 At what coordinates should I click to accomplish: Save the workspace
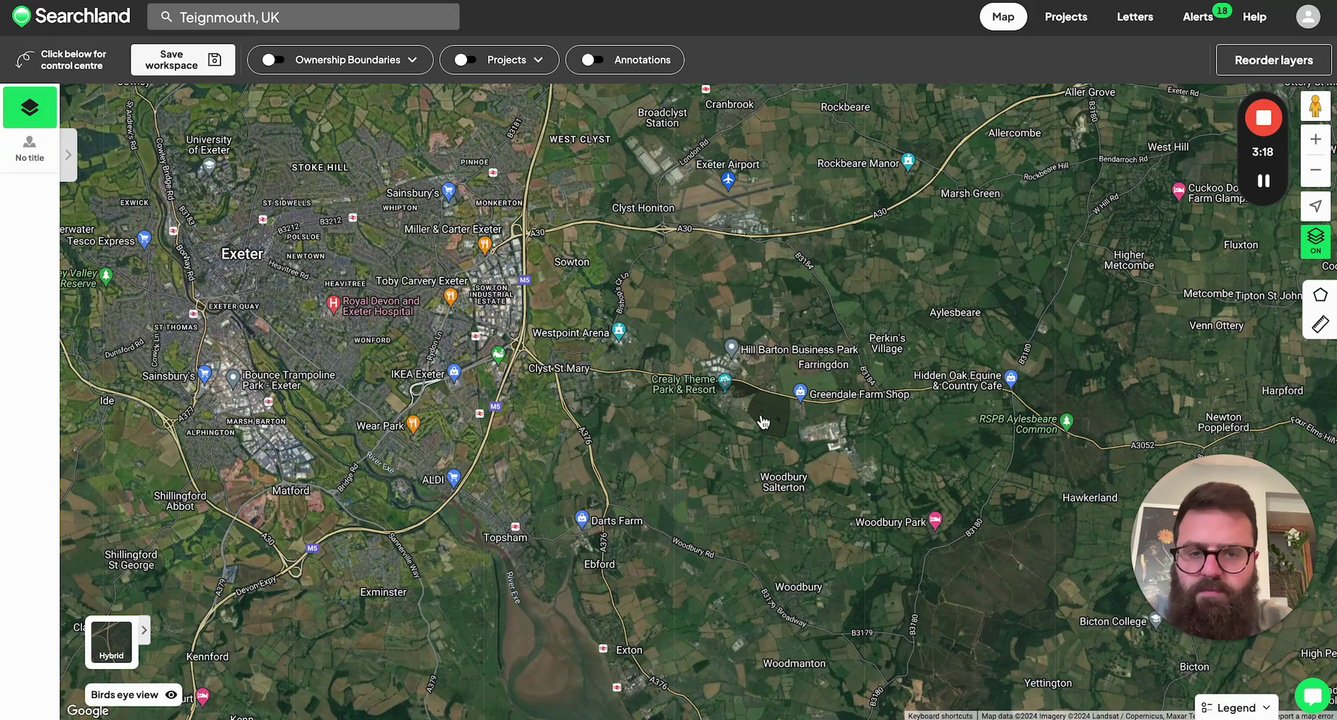[183, 60]
